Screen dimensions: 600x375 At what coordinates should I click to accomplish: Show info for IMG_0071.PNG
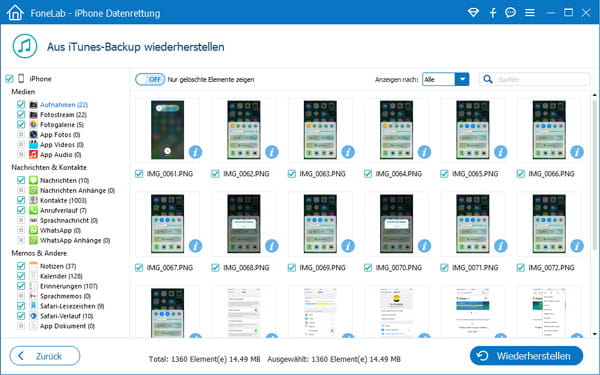coord(501,246)
